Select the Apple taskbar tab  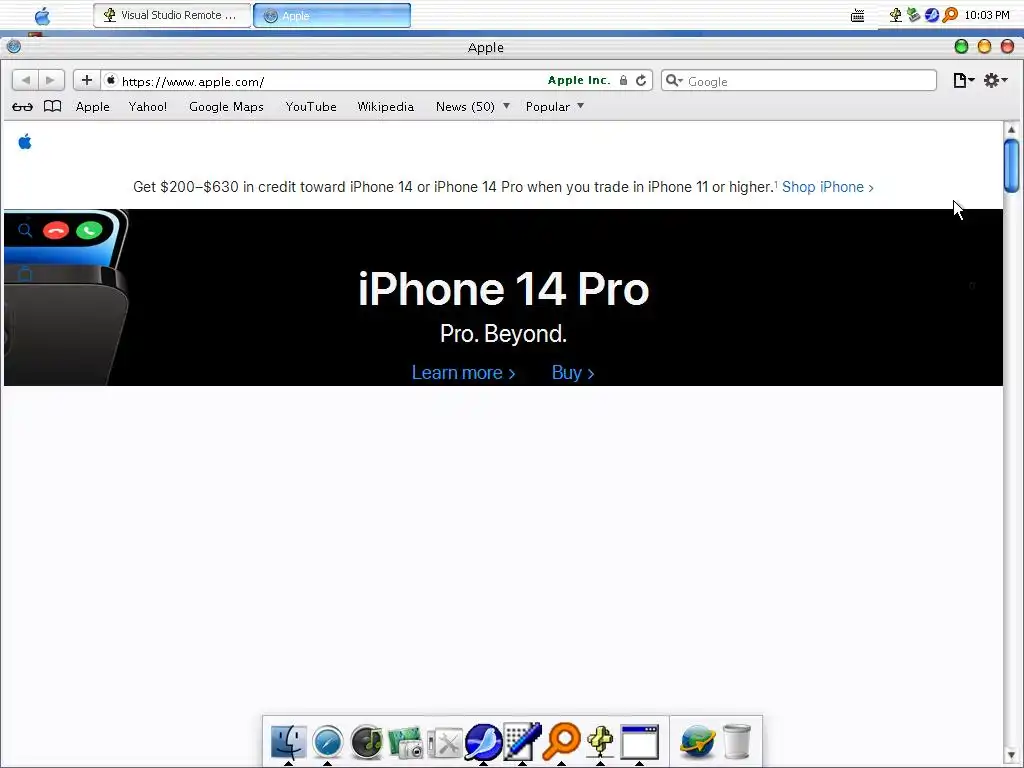(x=332, y=16)
